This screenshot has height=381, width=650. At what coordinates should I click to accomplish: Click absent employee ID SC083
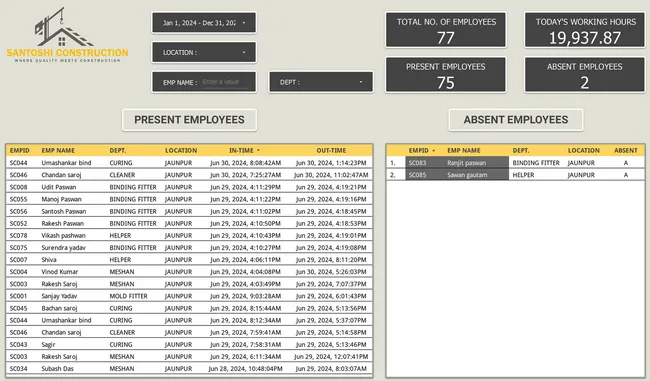pyautogui.click(x=417, y=163)
